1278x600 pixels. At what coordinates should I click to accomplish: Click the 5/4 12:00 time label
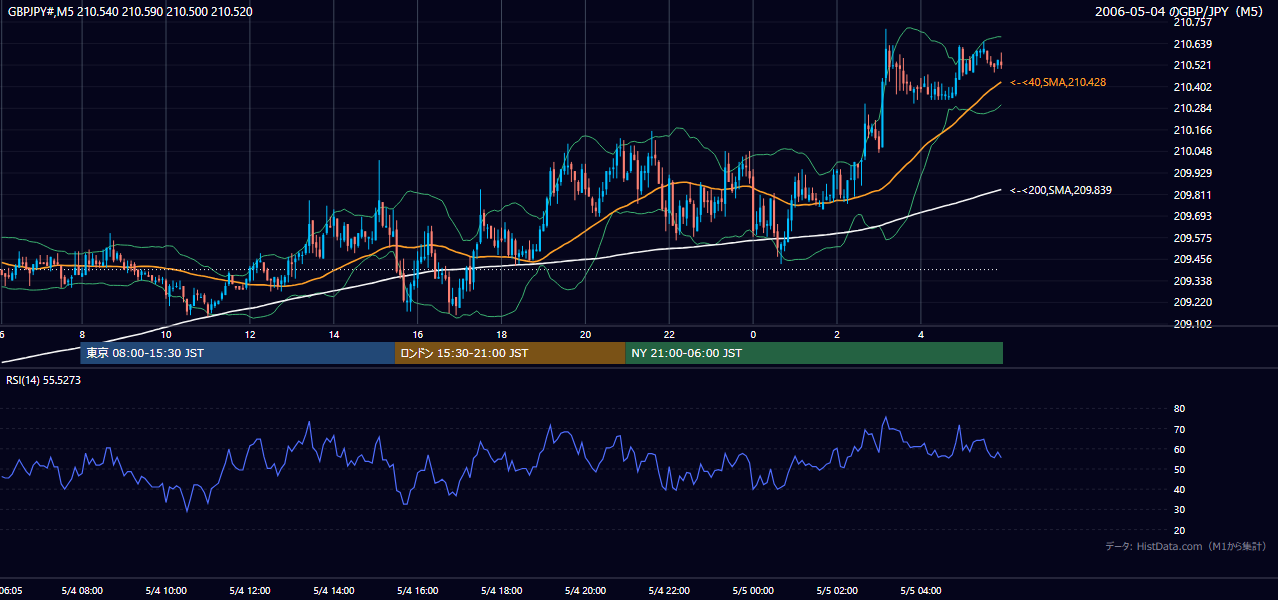250,591
